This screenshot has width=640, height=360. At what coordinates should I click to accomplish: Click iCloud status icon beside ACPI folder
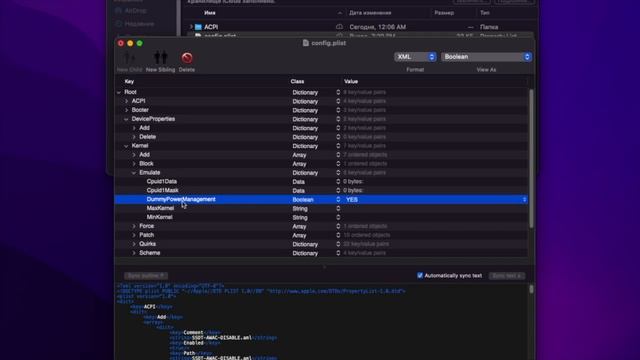(x=339, y=27)
